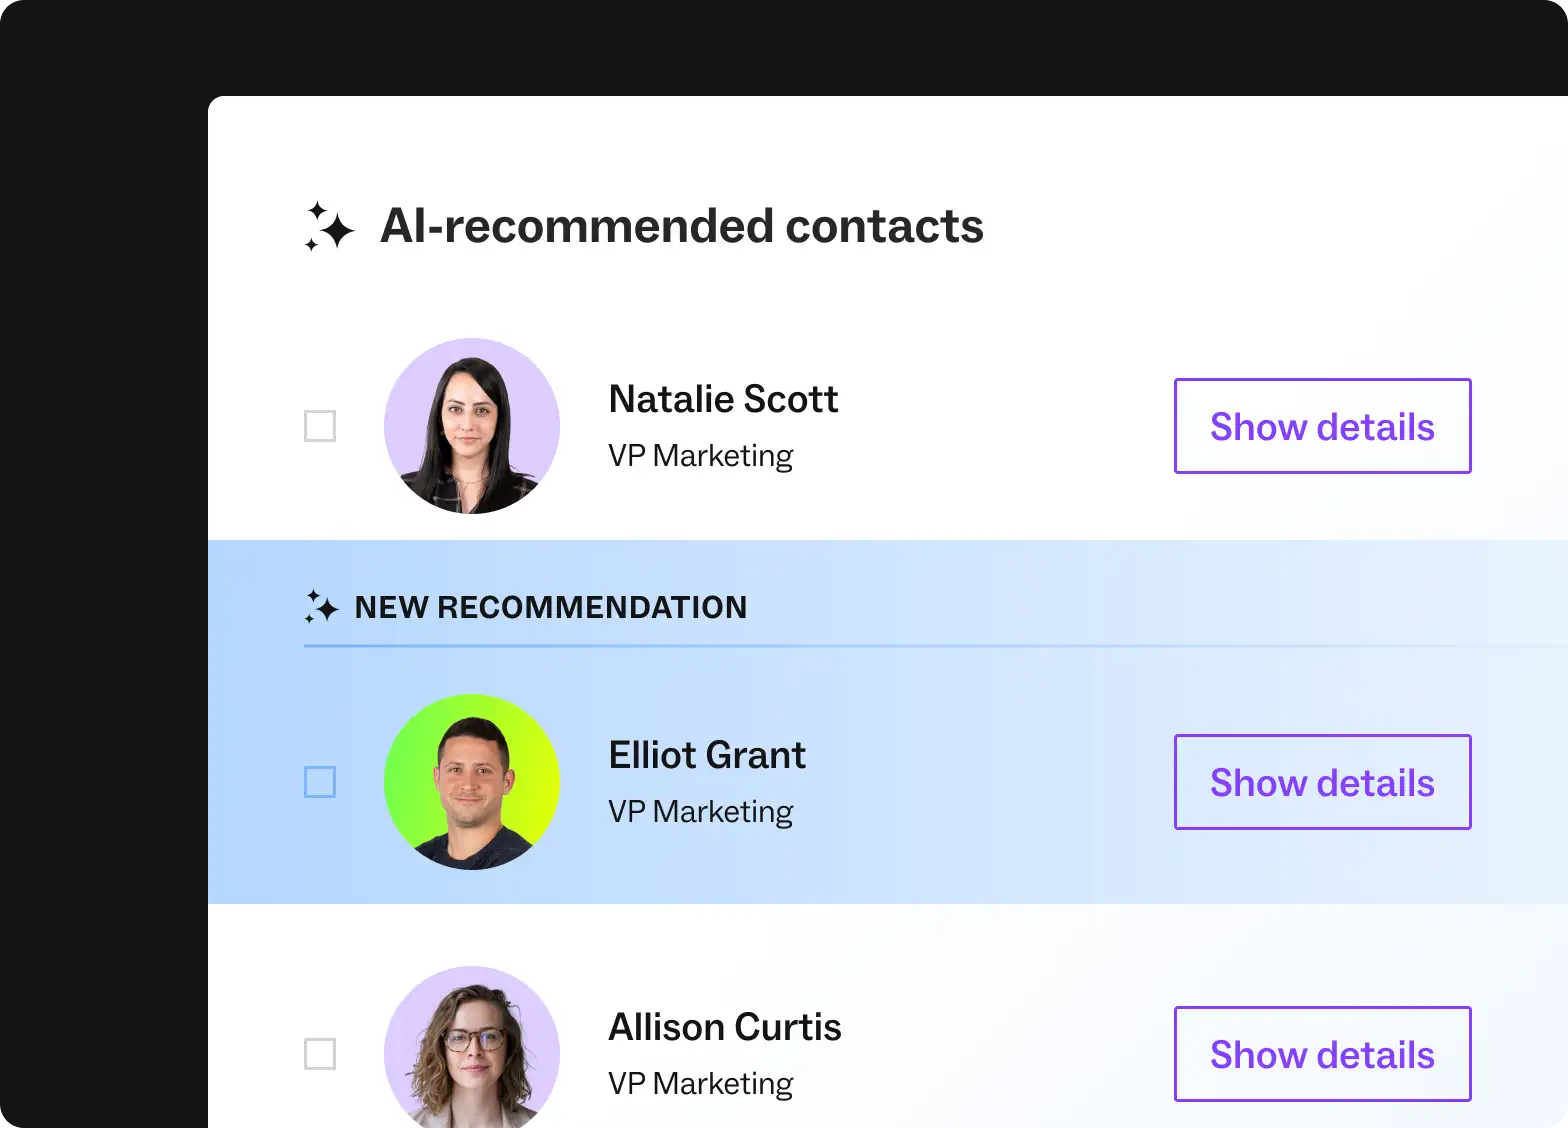Click VP Marketing under Natalie Scott
Image resolution: width=1568 pixels, height=1128 pixels.
(x=701, y=455)
